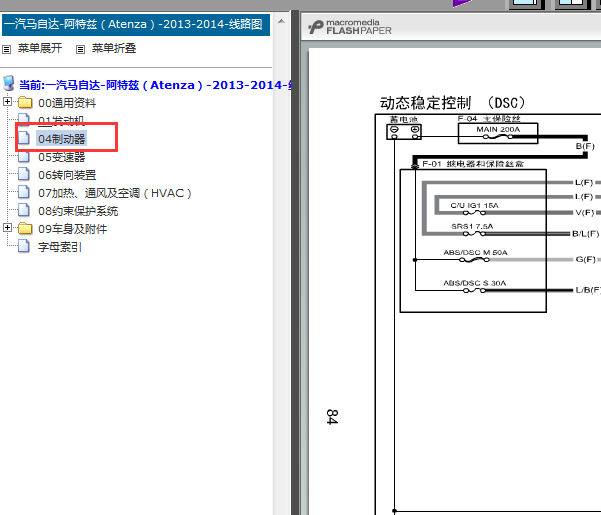Click the F-01 relay and fuse box label
This screenshot has width=601, height=515.
(x=473, y=164)
